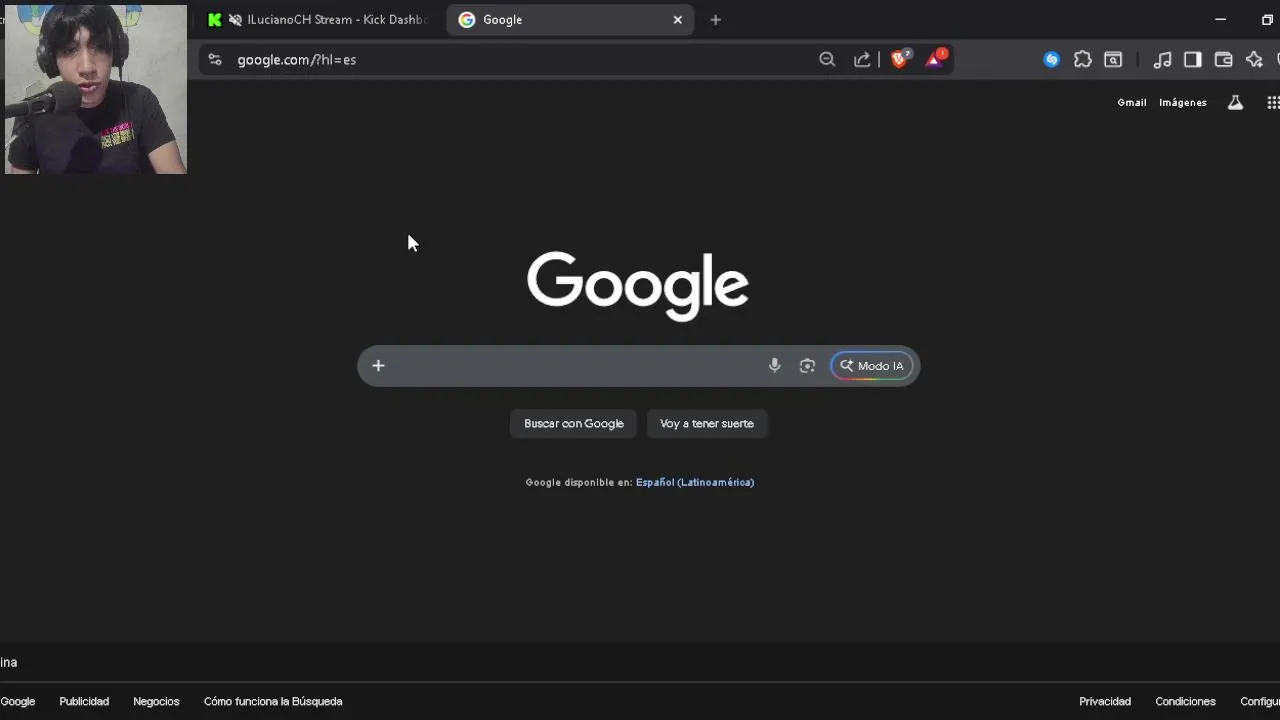Click the webcam overlay thumbnail
Screen dimensions: 1280x720
[x=96, y=89]
